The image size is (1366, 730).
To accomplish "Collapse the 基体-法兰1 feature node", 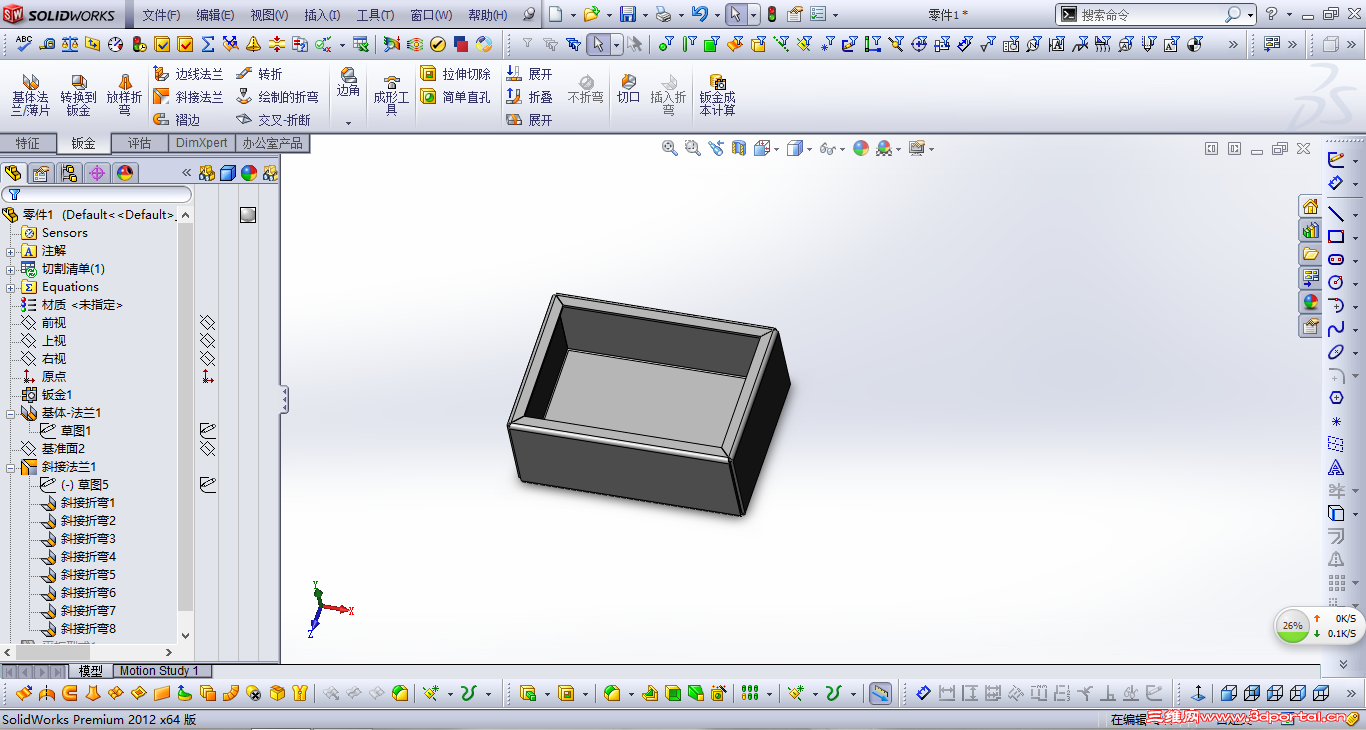I will (x=10, y=413).
